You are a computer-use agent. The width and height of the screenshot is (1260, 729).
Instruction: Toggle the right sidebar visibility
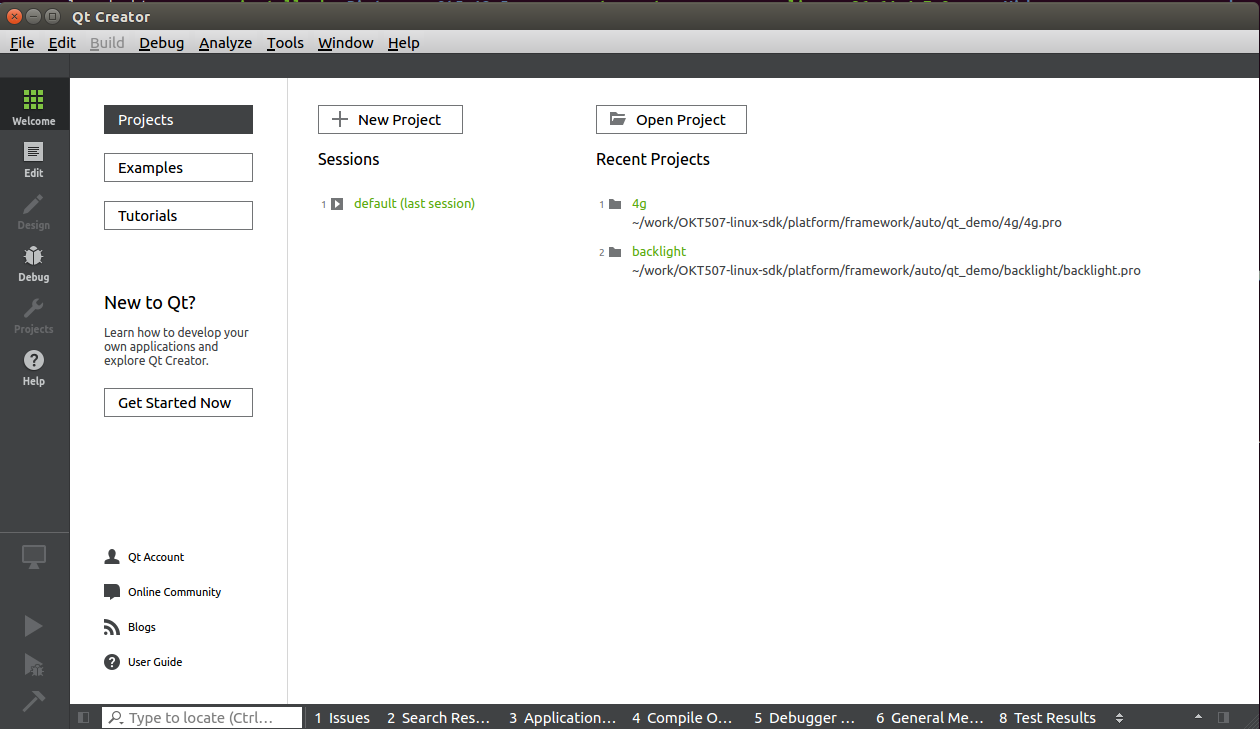[1223, 718]
